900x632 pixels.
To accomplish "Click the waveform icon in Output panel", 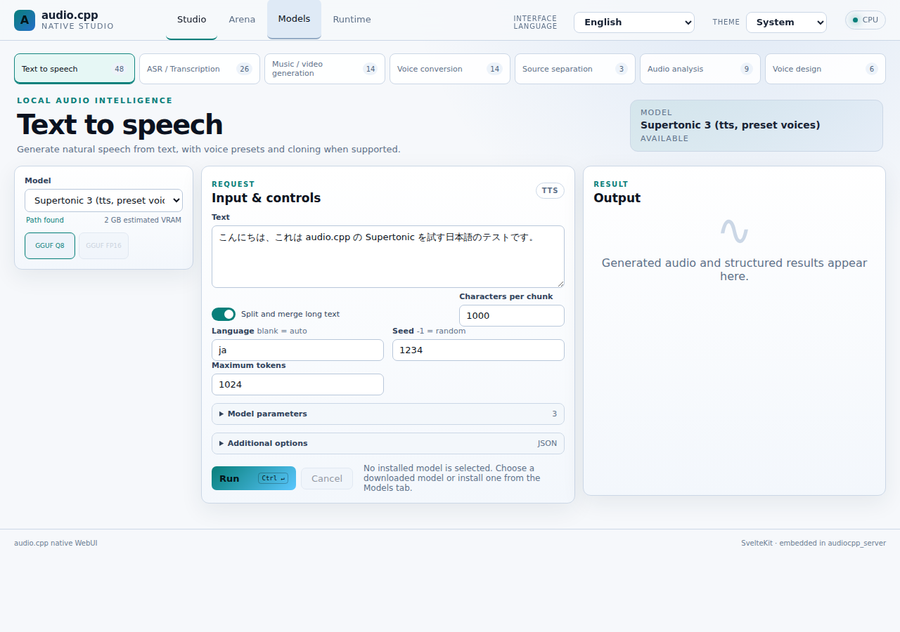I will click(x=734, y=231).
